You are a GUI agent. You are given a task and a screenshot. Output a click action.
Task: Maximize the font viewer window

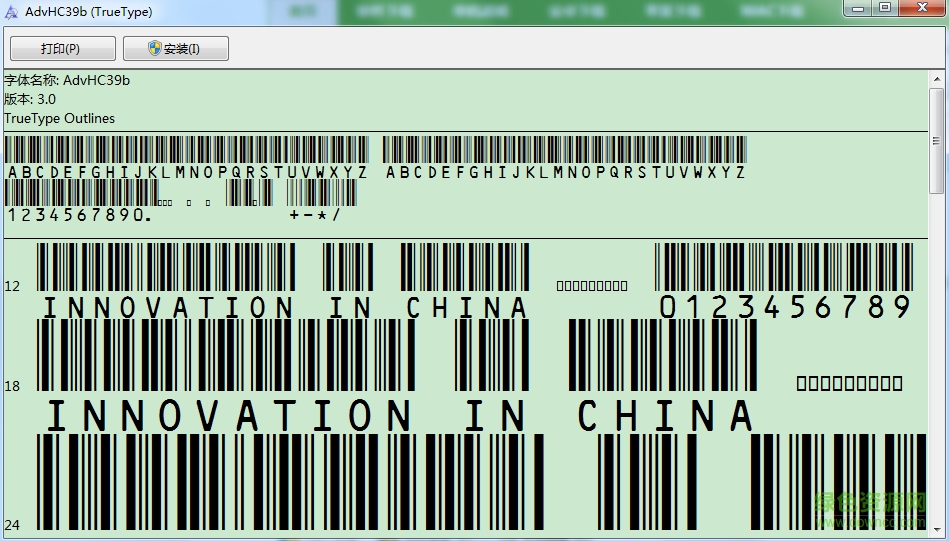pyautogui.click(x=885, y=8)
